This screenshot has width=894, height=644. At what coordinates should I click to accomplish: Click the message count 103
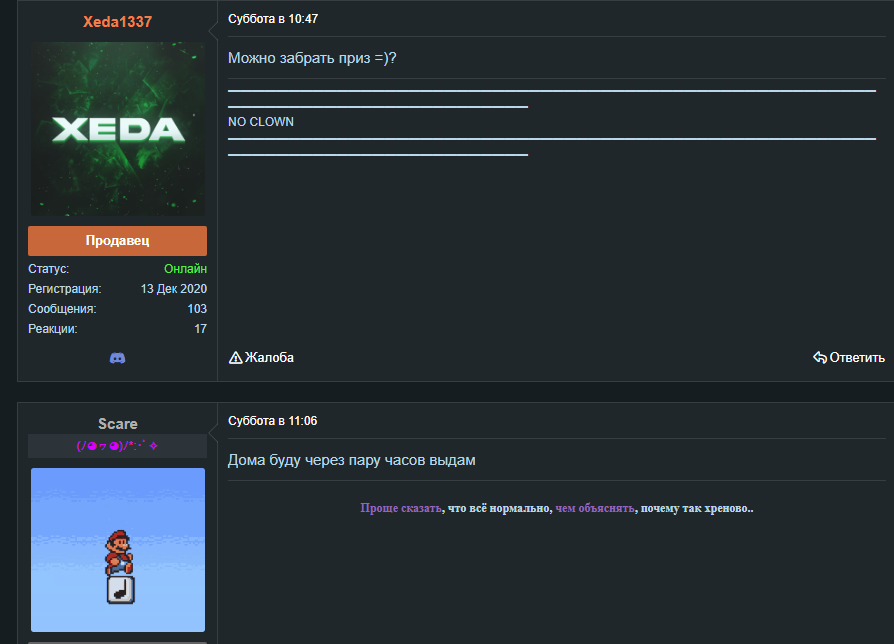pyautogui.click(x=197, y=309)
